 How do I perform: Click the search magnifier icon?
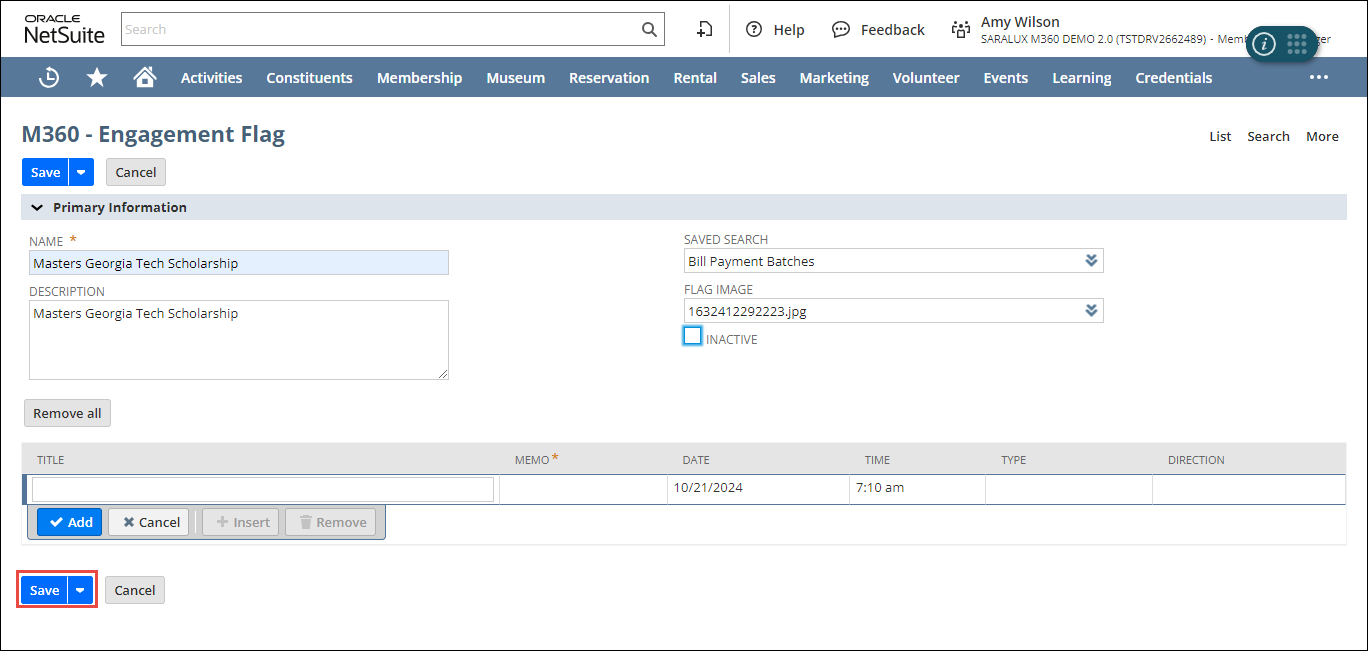click(x=649, y=30)
